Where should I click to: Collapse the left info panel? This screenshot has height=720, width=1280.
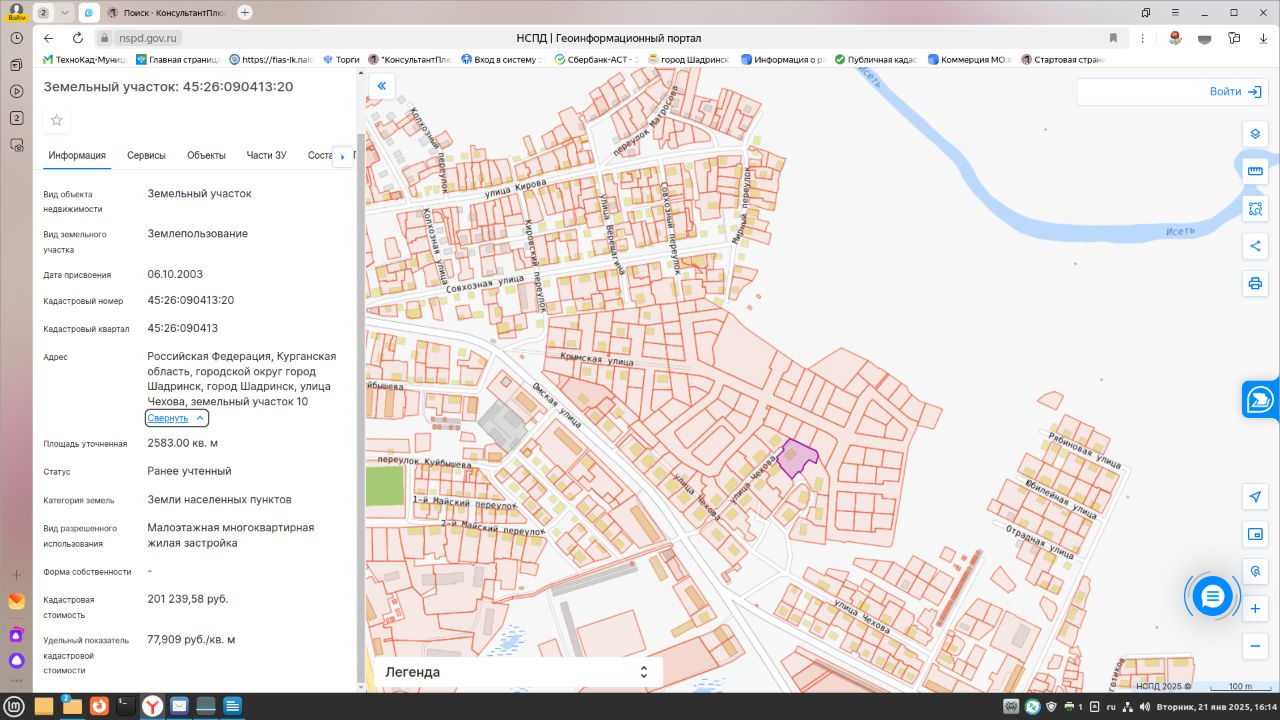click(381, 86)
